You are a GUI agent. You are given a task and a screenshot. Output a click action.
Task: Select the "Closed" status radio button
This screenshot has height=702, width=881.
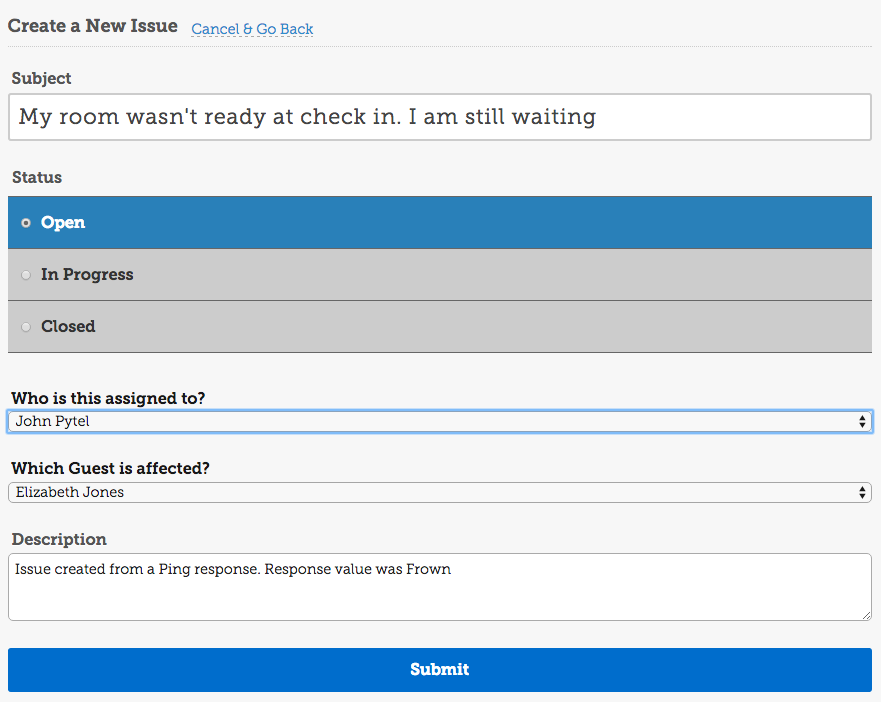click(x=26, y=326)
